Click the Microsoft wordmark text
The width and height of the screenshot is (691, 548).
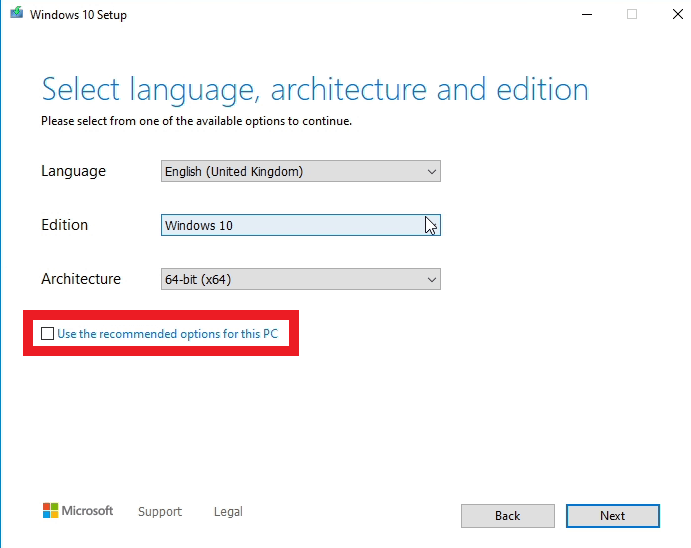pyautogui.click(x=87, y=511)
